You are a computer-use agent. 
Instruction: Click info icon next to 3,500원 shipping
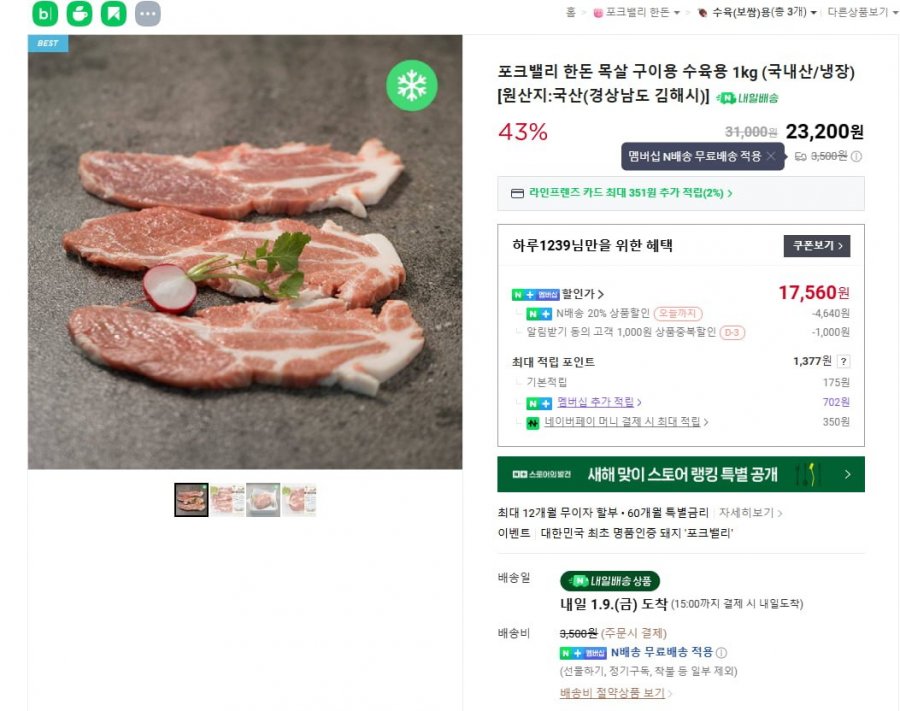coord(857,156)
